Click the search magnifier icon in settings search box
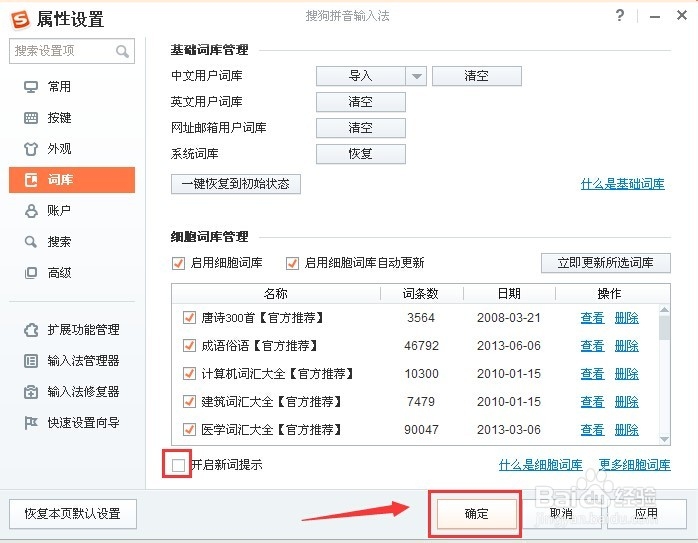This screenshot has height=543, width=698. point(122,51)
